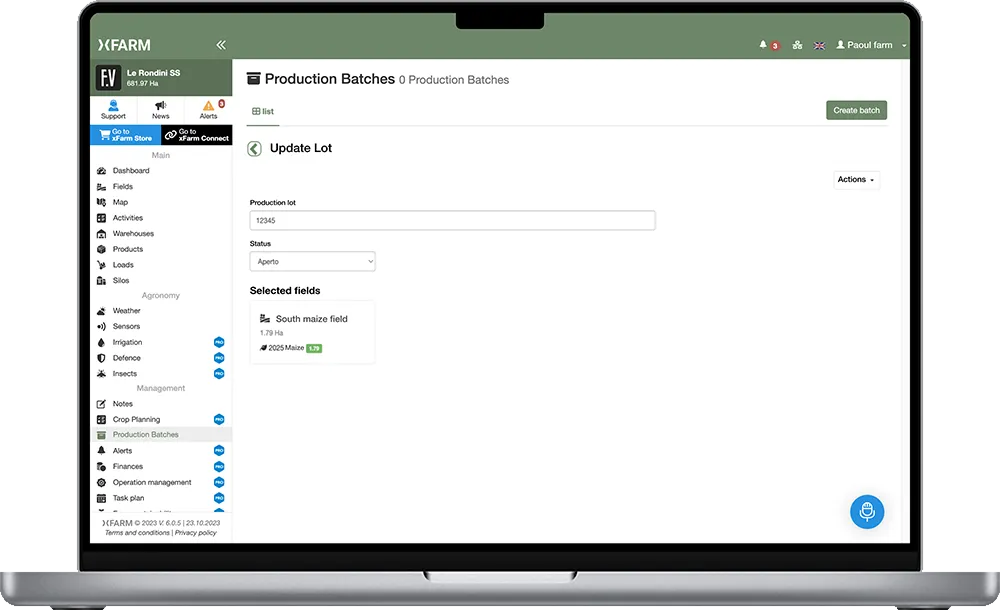Open the Map view
This screenshot has width=1000, height=610.
118,202
